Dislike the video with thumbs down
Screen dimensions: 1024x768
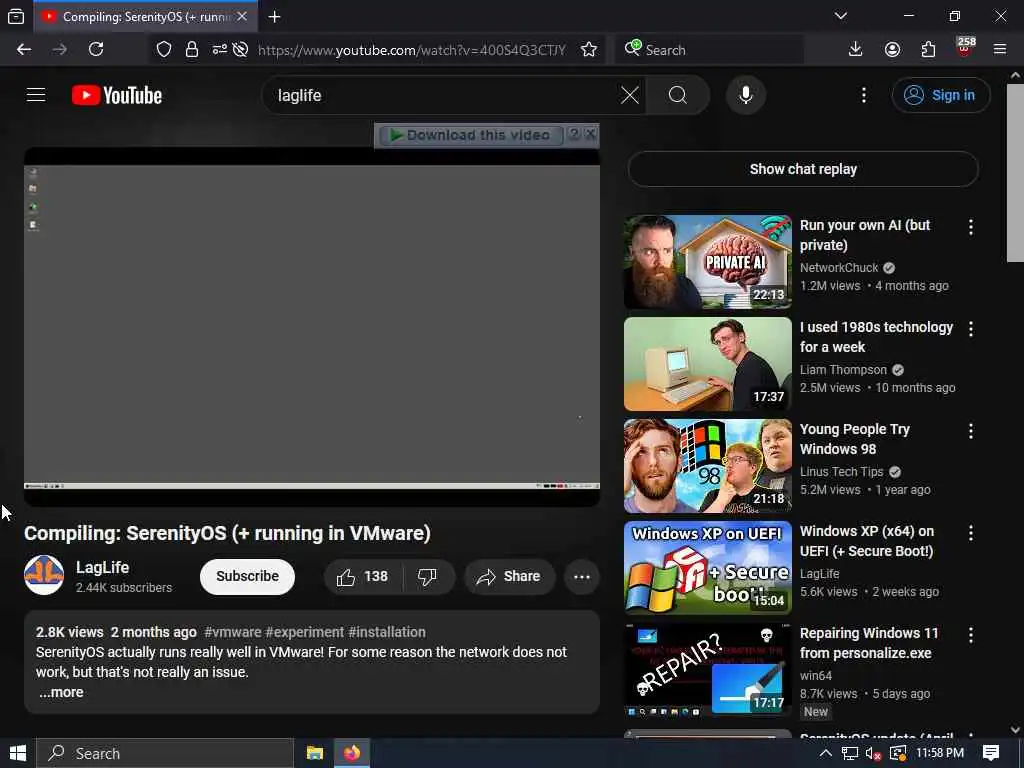coord(428,577)
